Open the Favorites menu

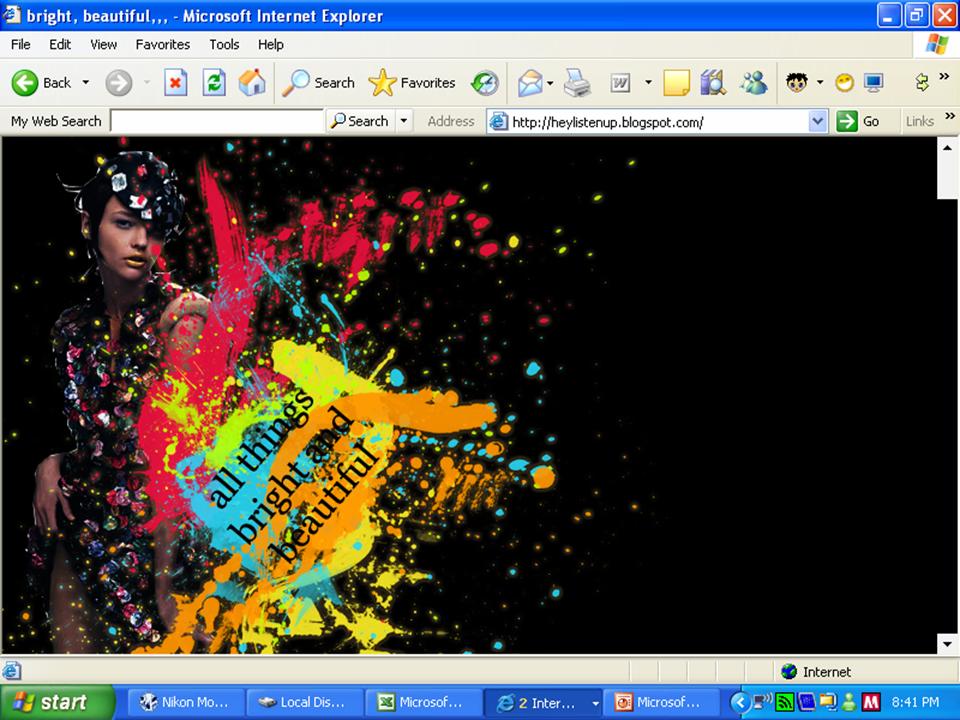click(x=163, y=45)
